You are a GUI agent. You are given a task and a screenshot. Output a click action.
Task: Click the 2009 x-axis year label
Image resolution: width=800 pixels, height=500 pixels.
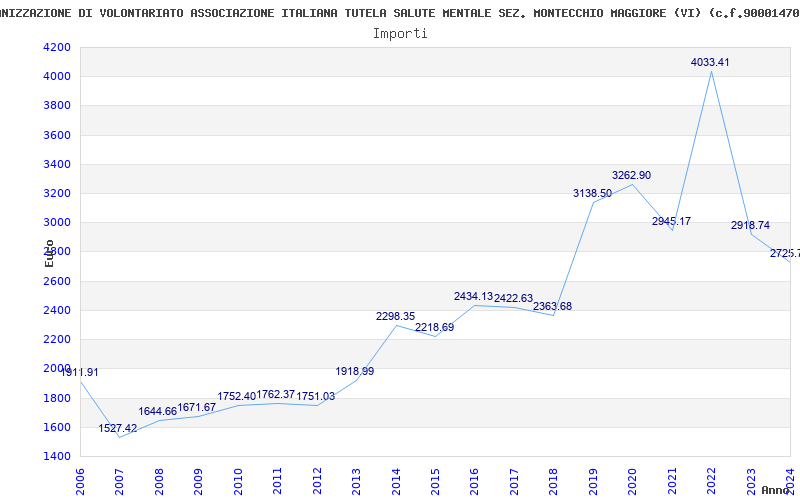point(198,482)
